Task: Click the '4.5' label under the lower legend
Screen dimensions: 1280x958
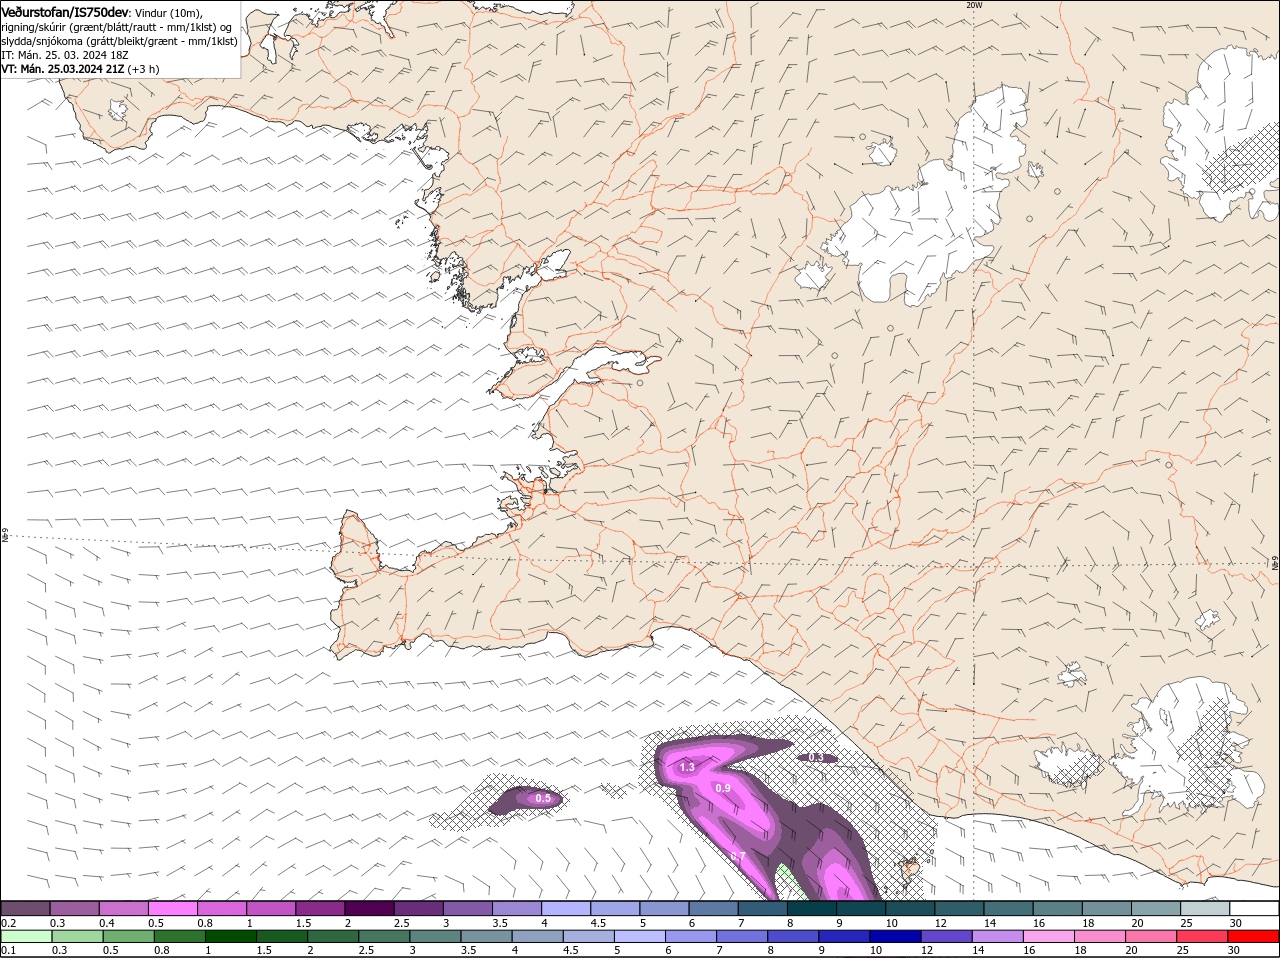Action: click(571, 950)
